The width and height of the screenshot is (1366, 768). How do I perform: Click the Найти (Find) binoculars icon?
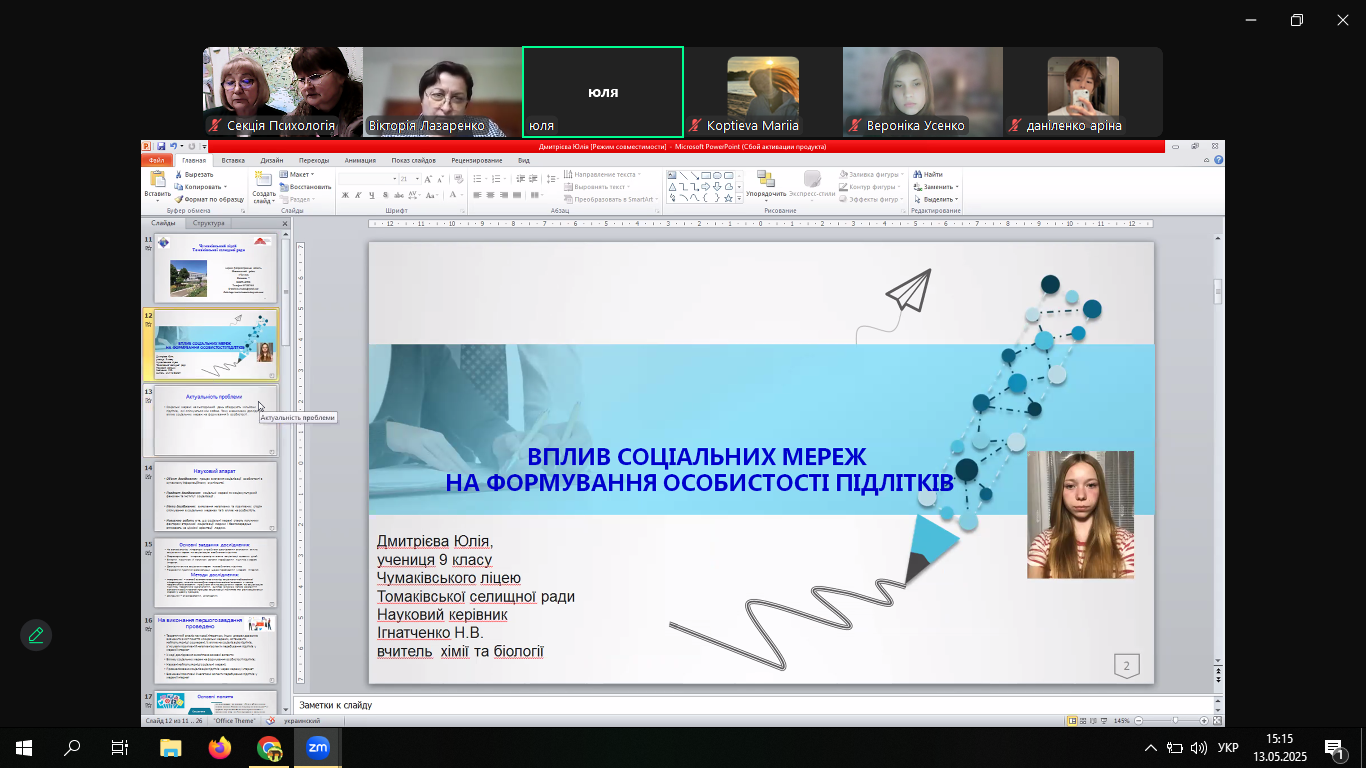pos(917,174)
